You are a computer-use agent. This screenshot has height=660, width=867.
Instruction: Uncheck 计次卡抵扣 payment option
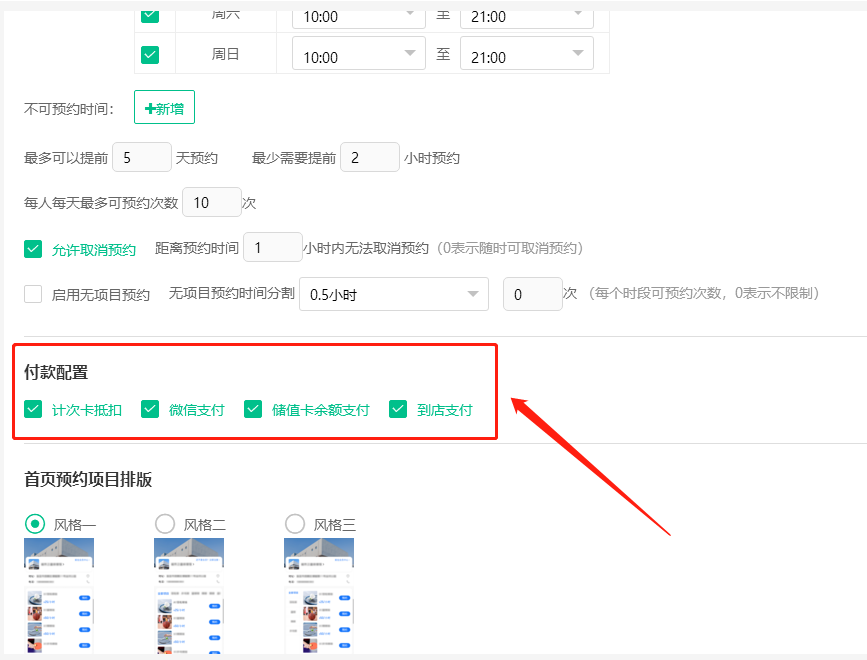click(32, 409)
